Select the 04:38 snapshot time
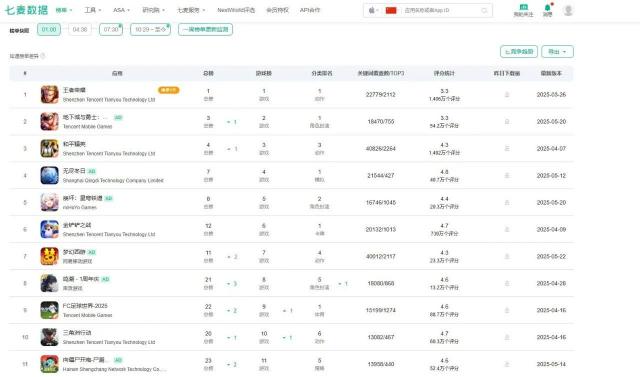 click(x=80, y=29)
